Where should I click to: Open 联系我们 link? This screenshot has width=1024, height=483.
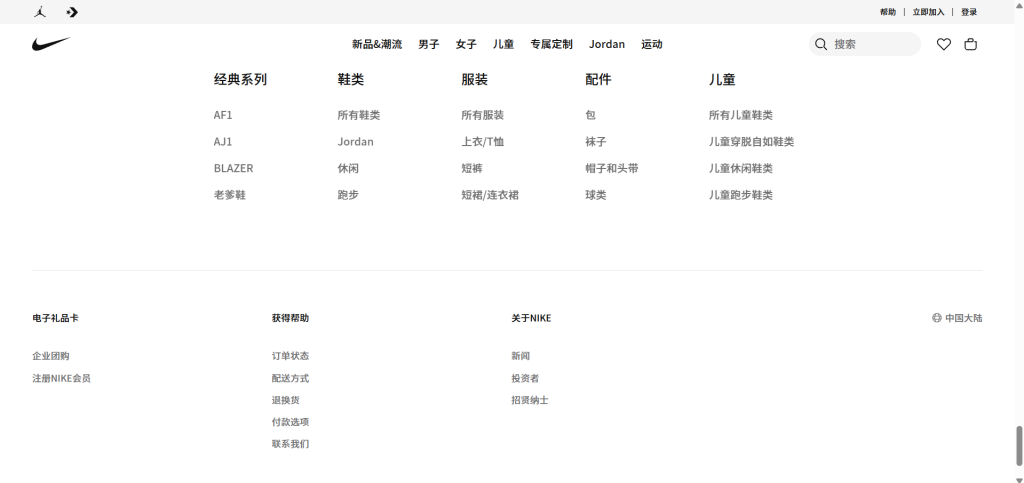(290, 444)
